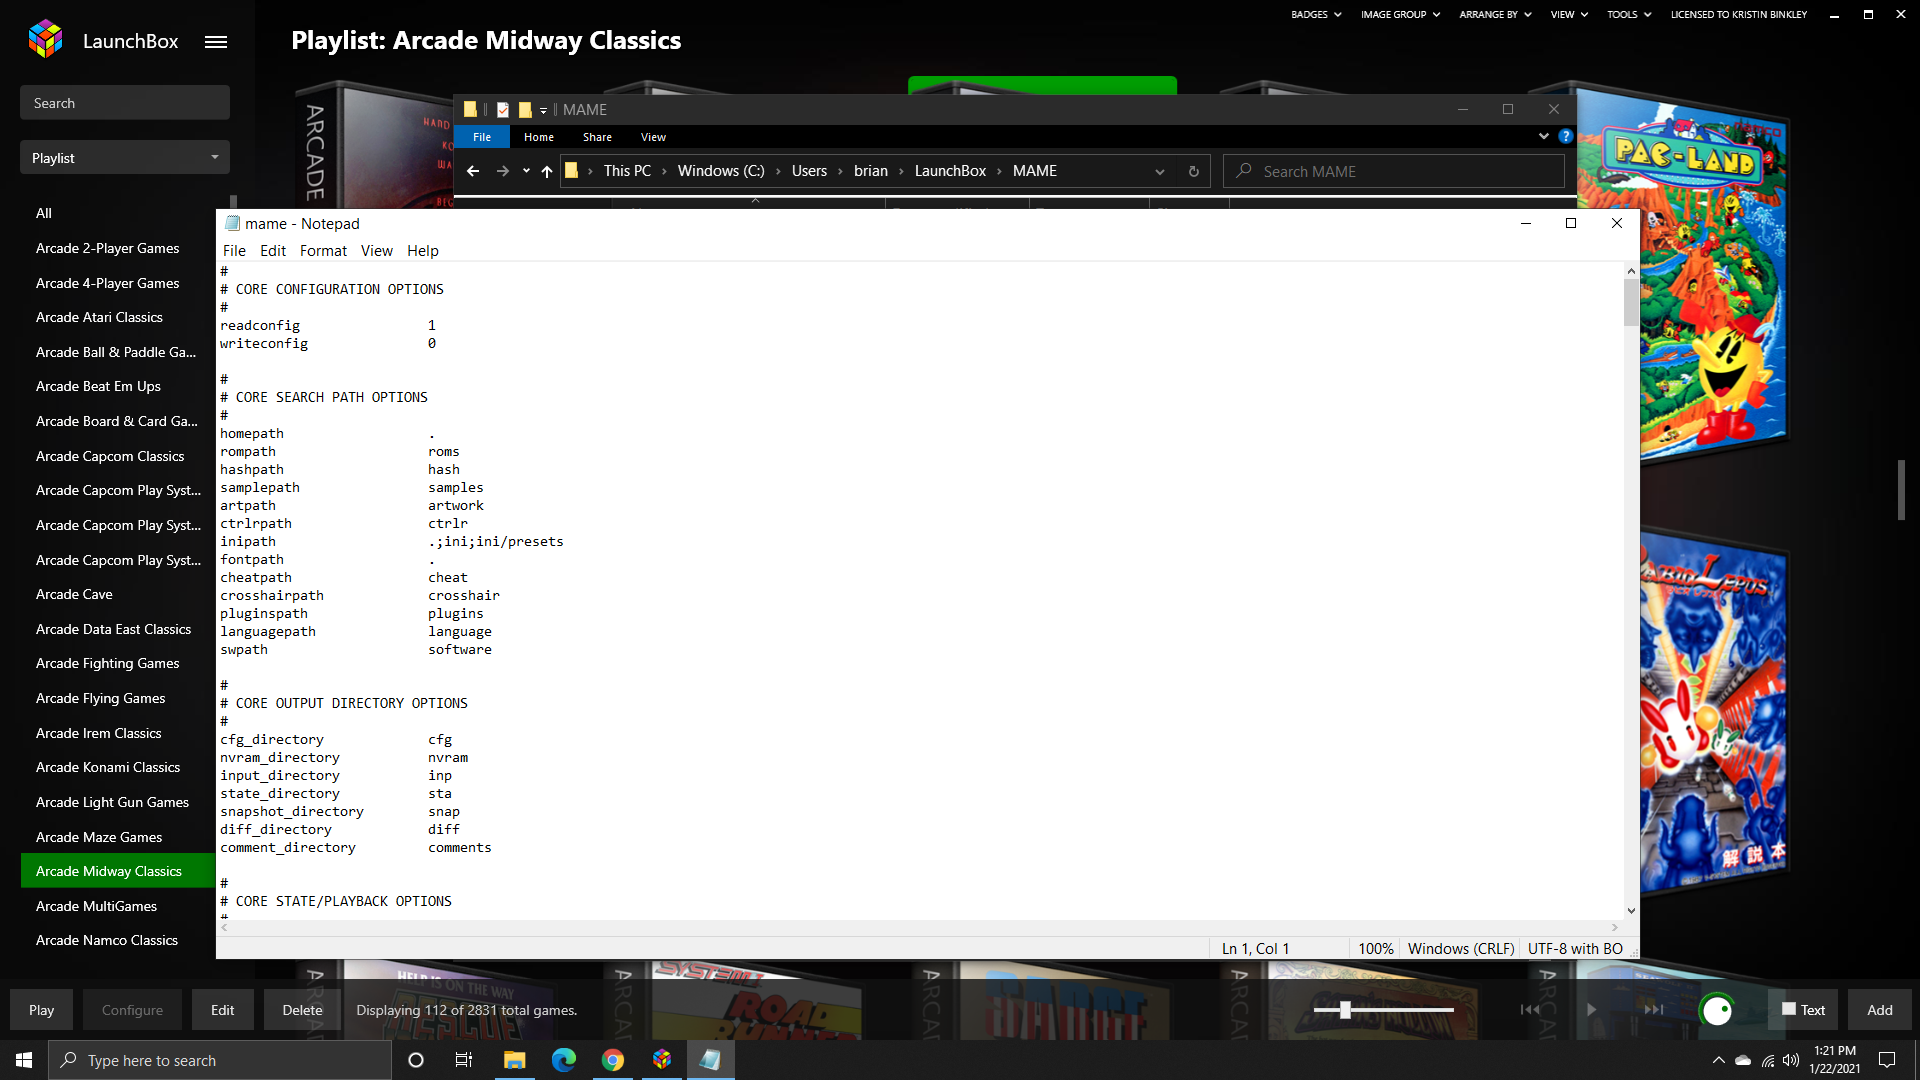1920x1080 pixels.
Task: Open Notepad Edit menu
Action: pyautogui.click(x=273, y=251)
